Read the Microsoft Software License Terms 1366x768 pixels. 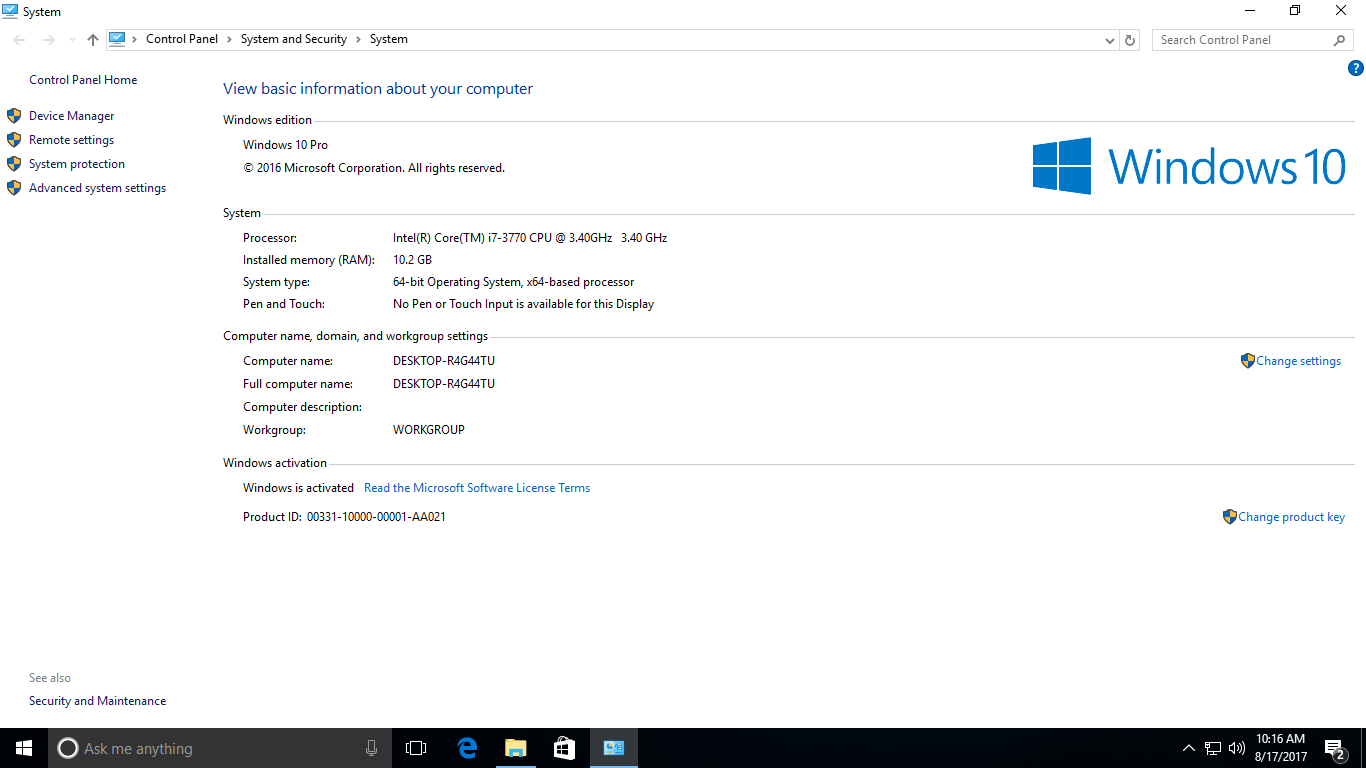tap(477, 488)
